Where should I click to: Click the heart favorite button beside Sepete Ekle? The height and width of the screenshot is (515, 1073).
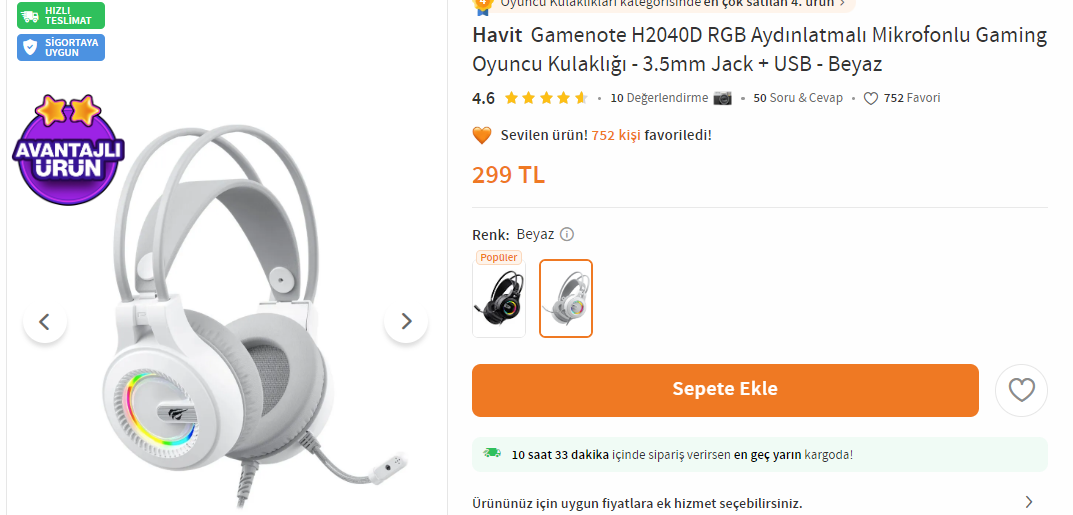pyautogui.click(x=1021, y=391)
